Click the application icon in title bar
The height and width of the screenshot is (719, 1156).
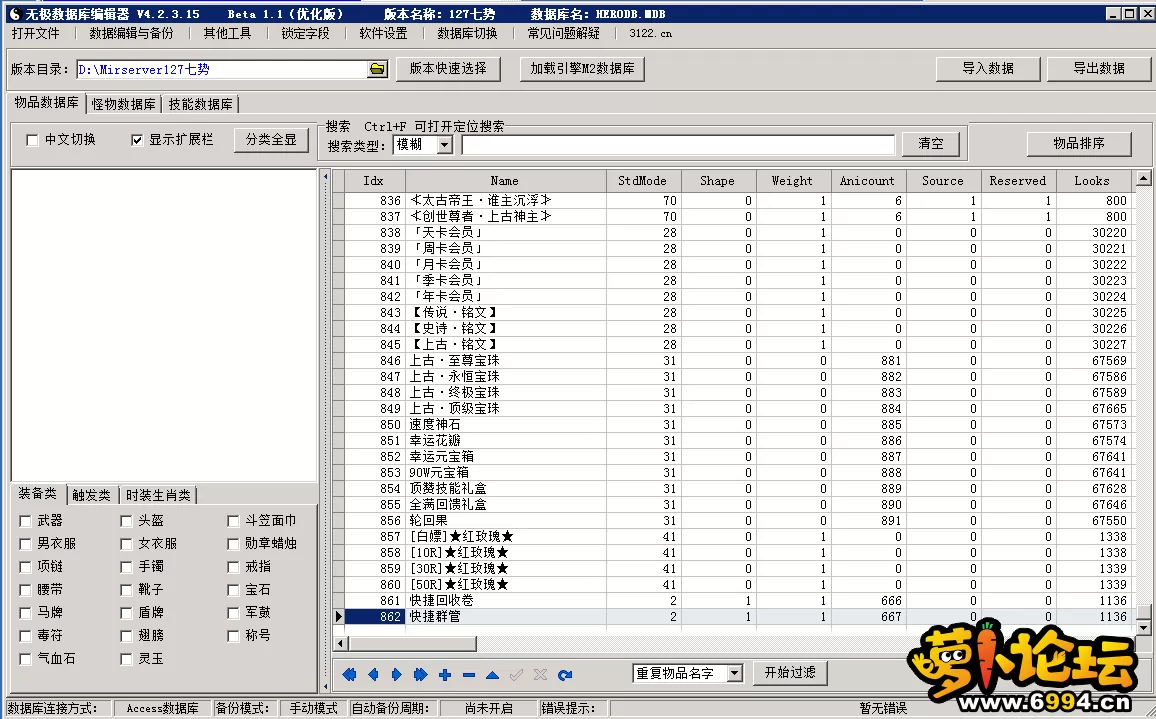(15, 13)
